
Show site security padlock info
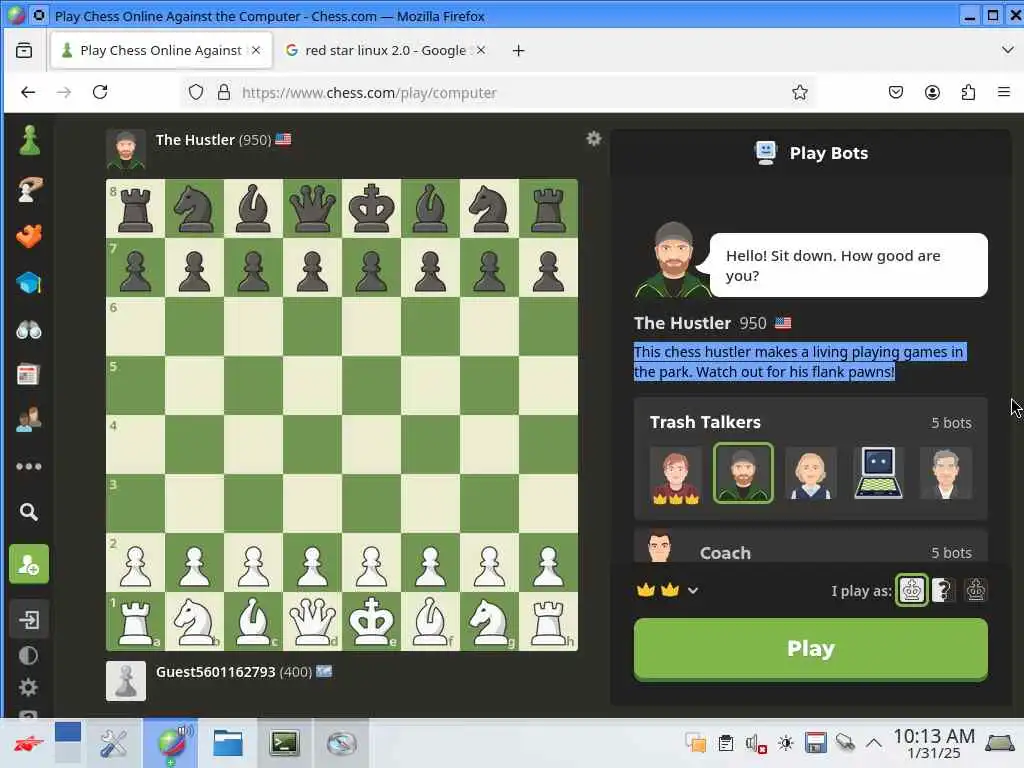tap(224, 93)
